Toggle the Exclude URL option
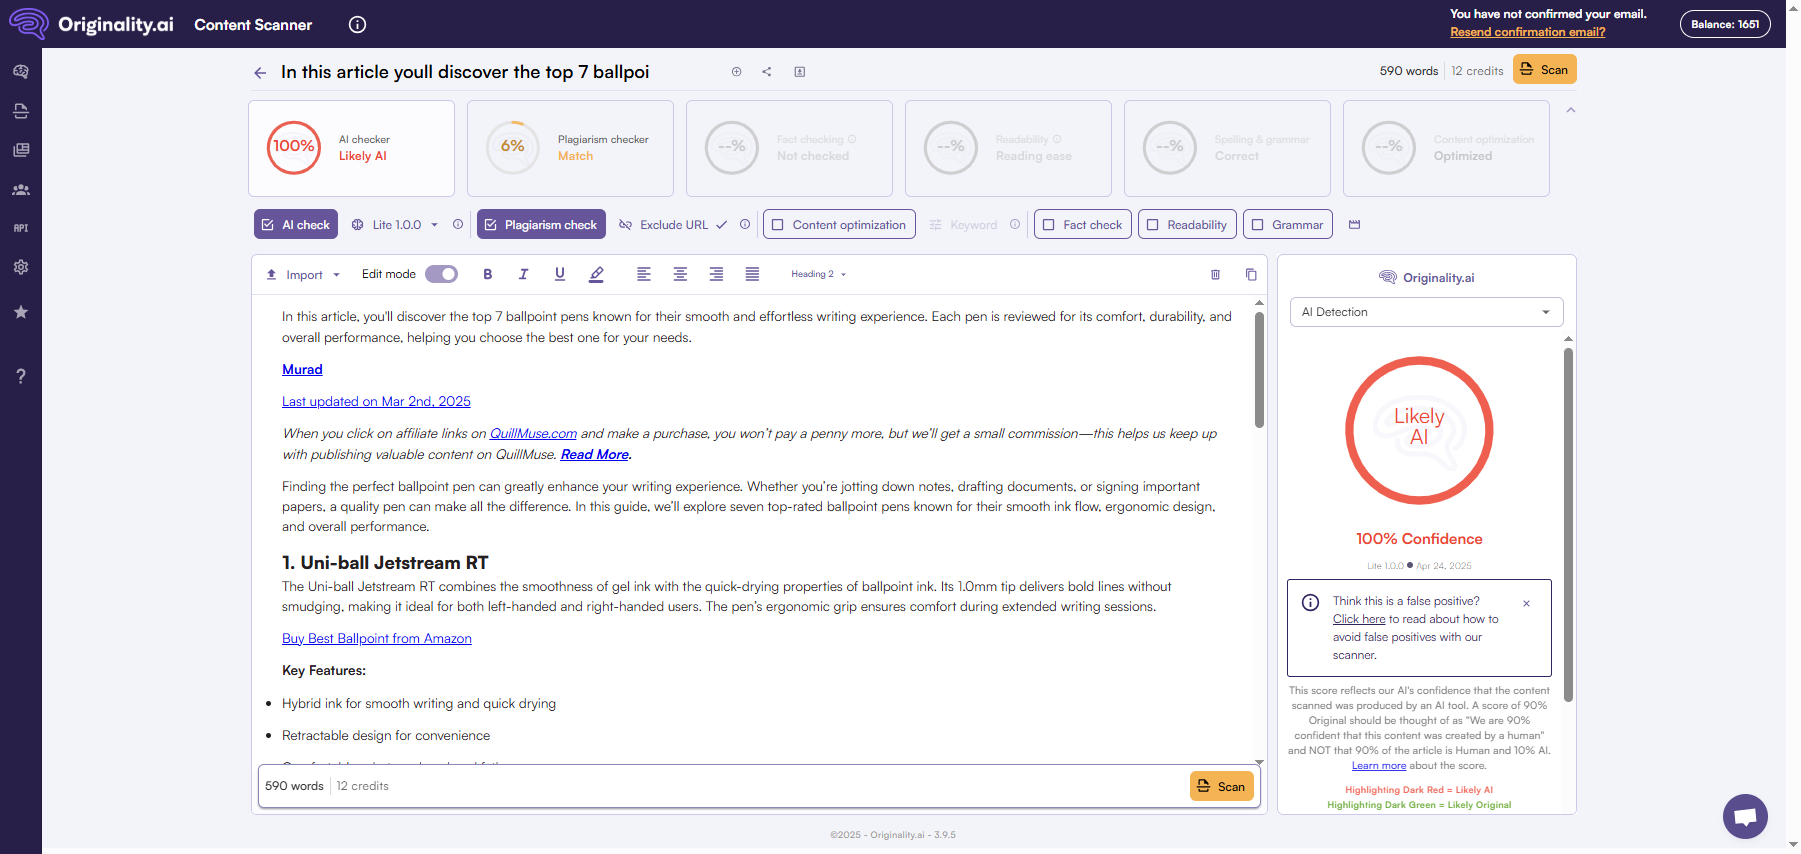Screen dimensions: 1801x854 (x=673, y=225)
